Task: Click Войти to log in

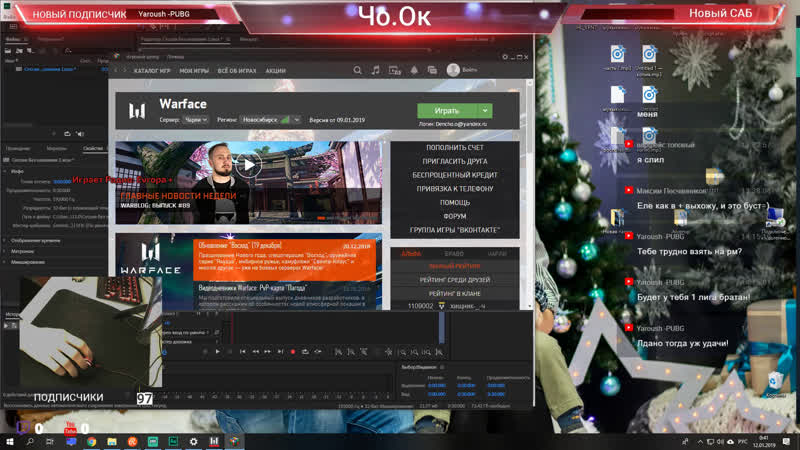Action: pos(470,70)
